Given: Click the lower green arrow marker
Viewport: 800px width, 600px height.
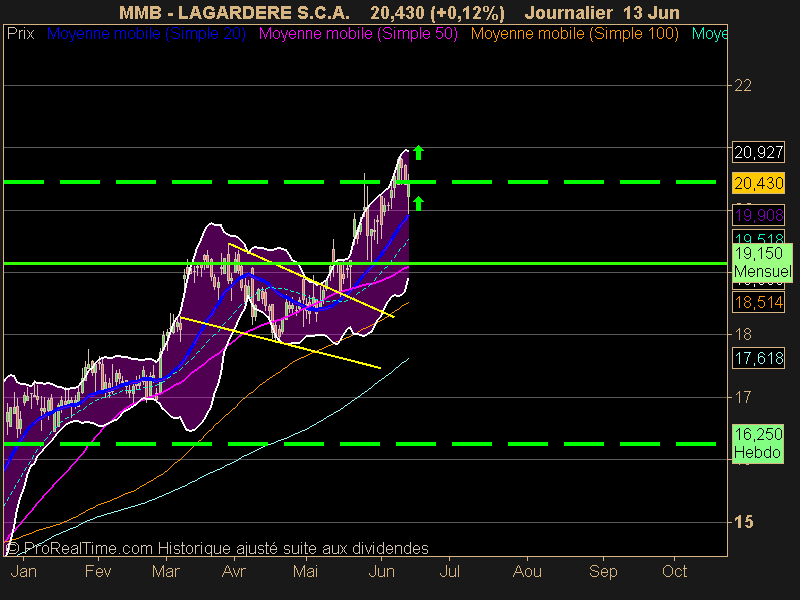Looking at the screenshot, I should 418,203.
